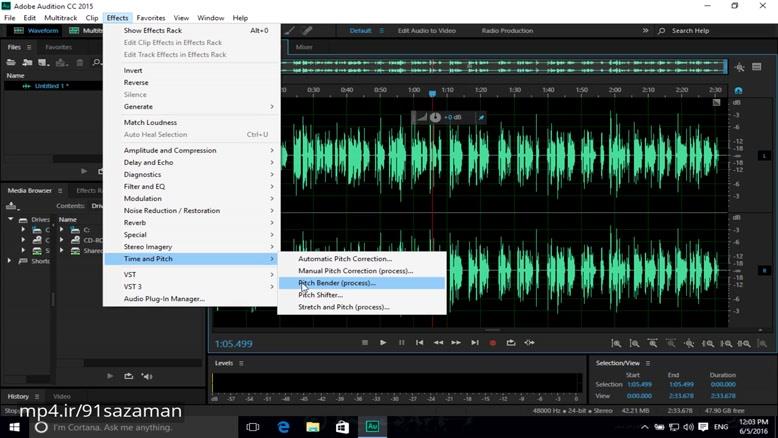Move playhead to next marker
The image size is (778, 438).
click(475, 343)
